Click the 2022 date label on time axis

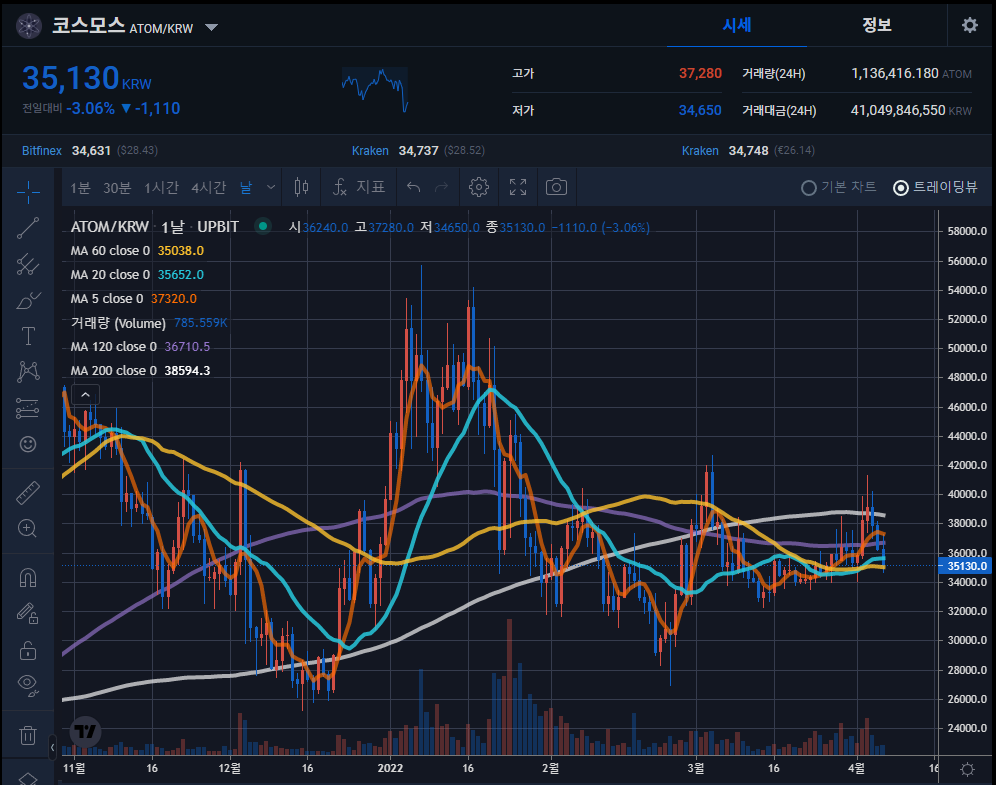(391, 768)
